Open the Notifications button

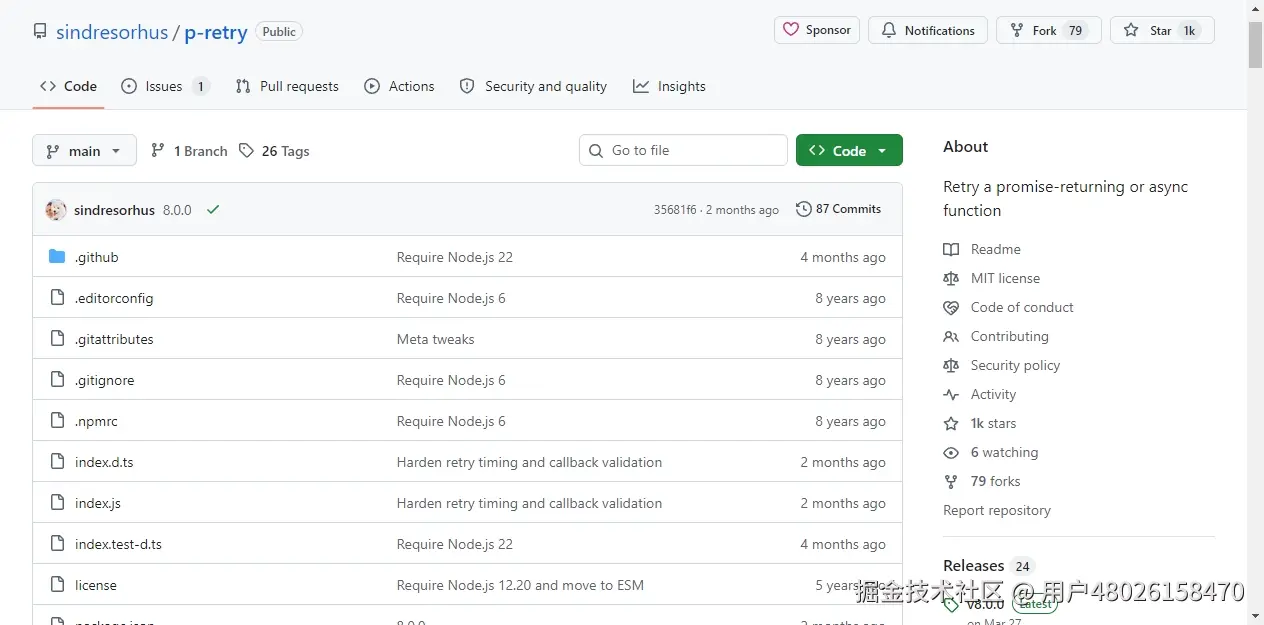(x=928, y=30)
